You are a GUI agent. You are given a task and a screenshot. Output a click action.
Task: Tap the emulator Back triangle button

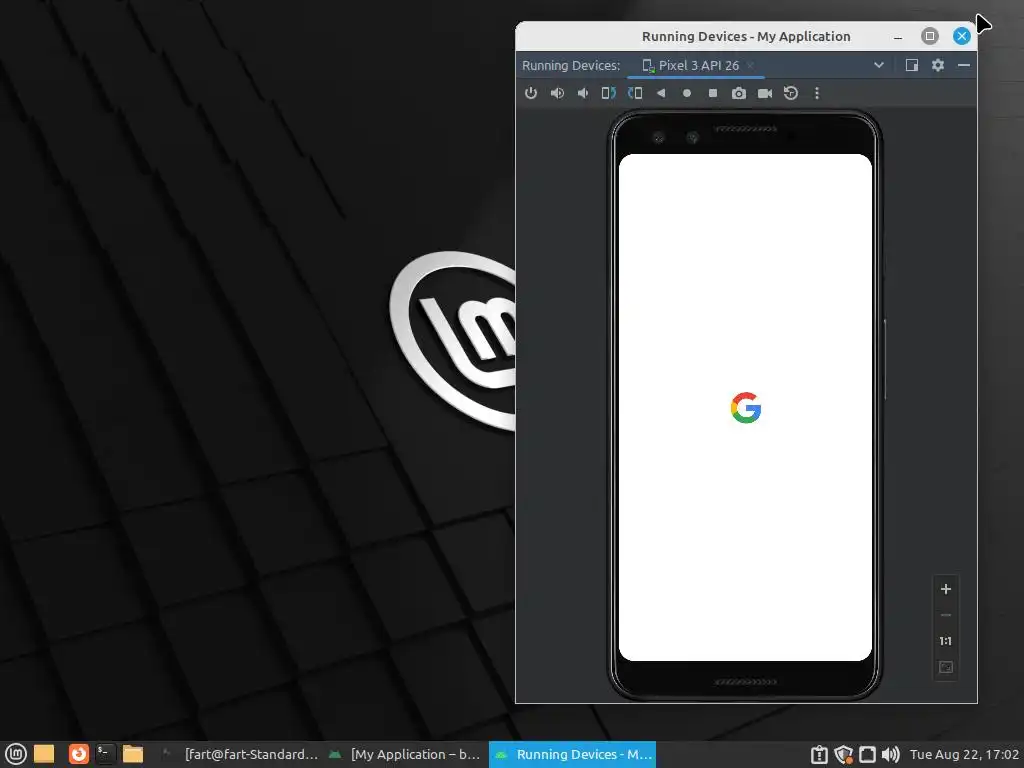pos(661,93)
